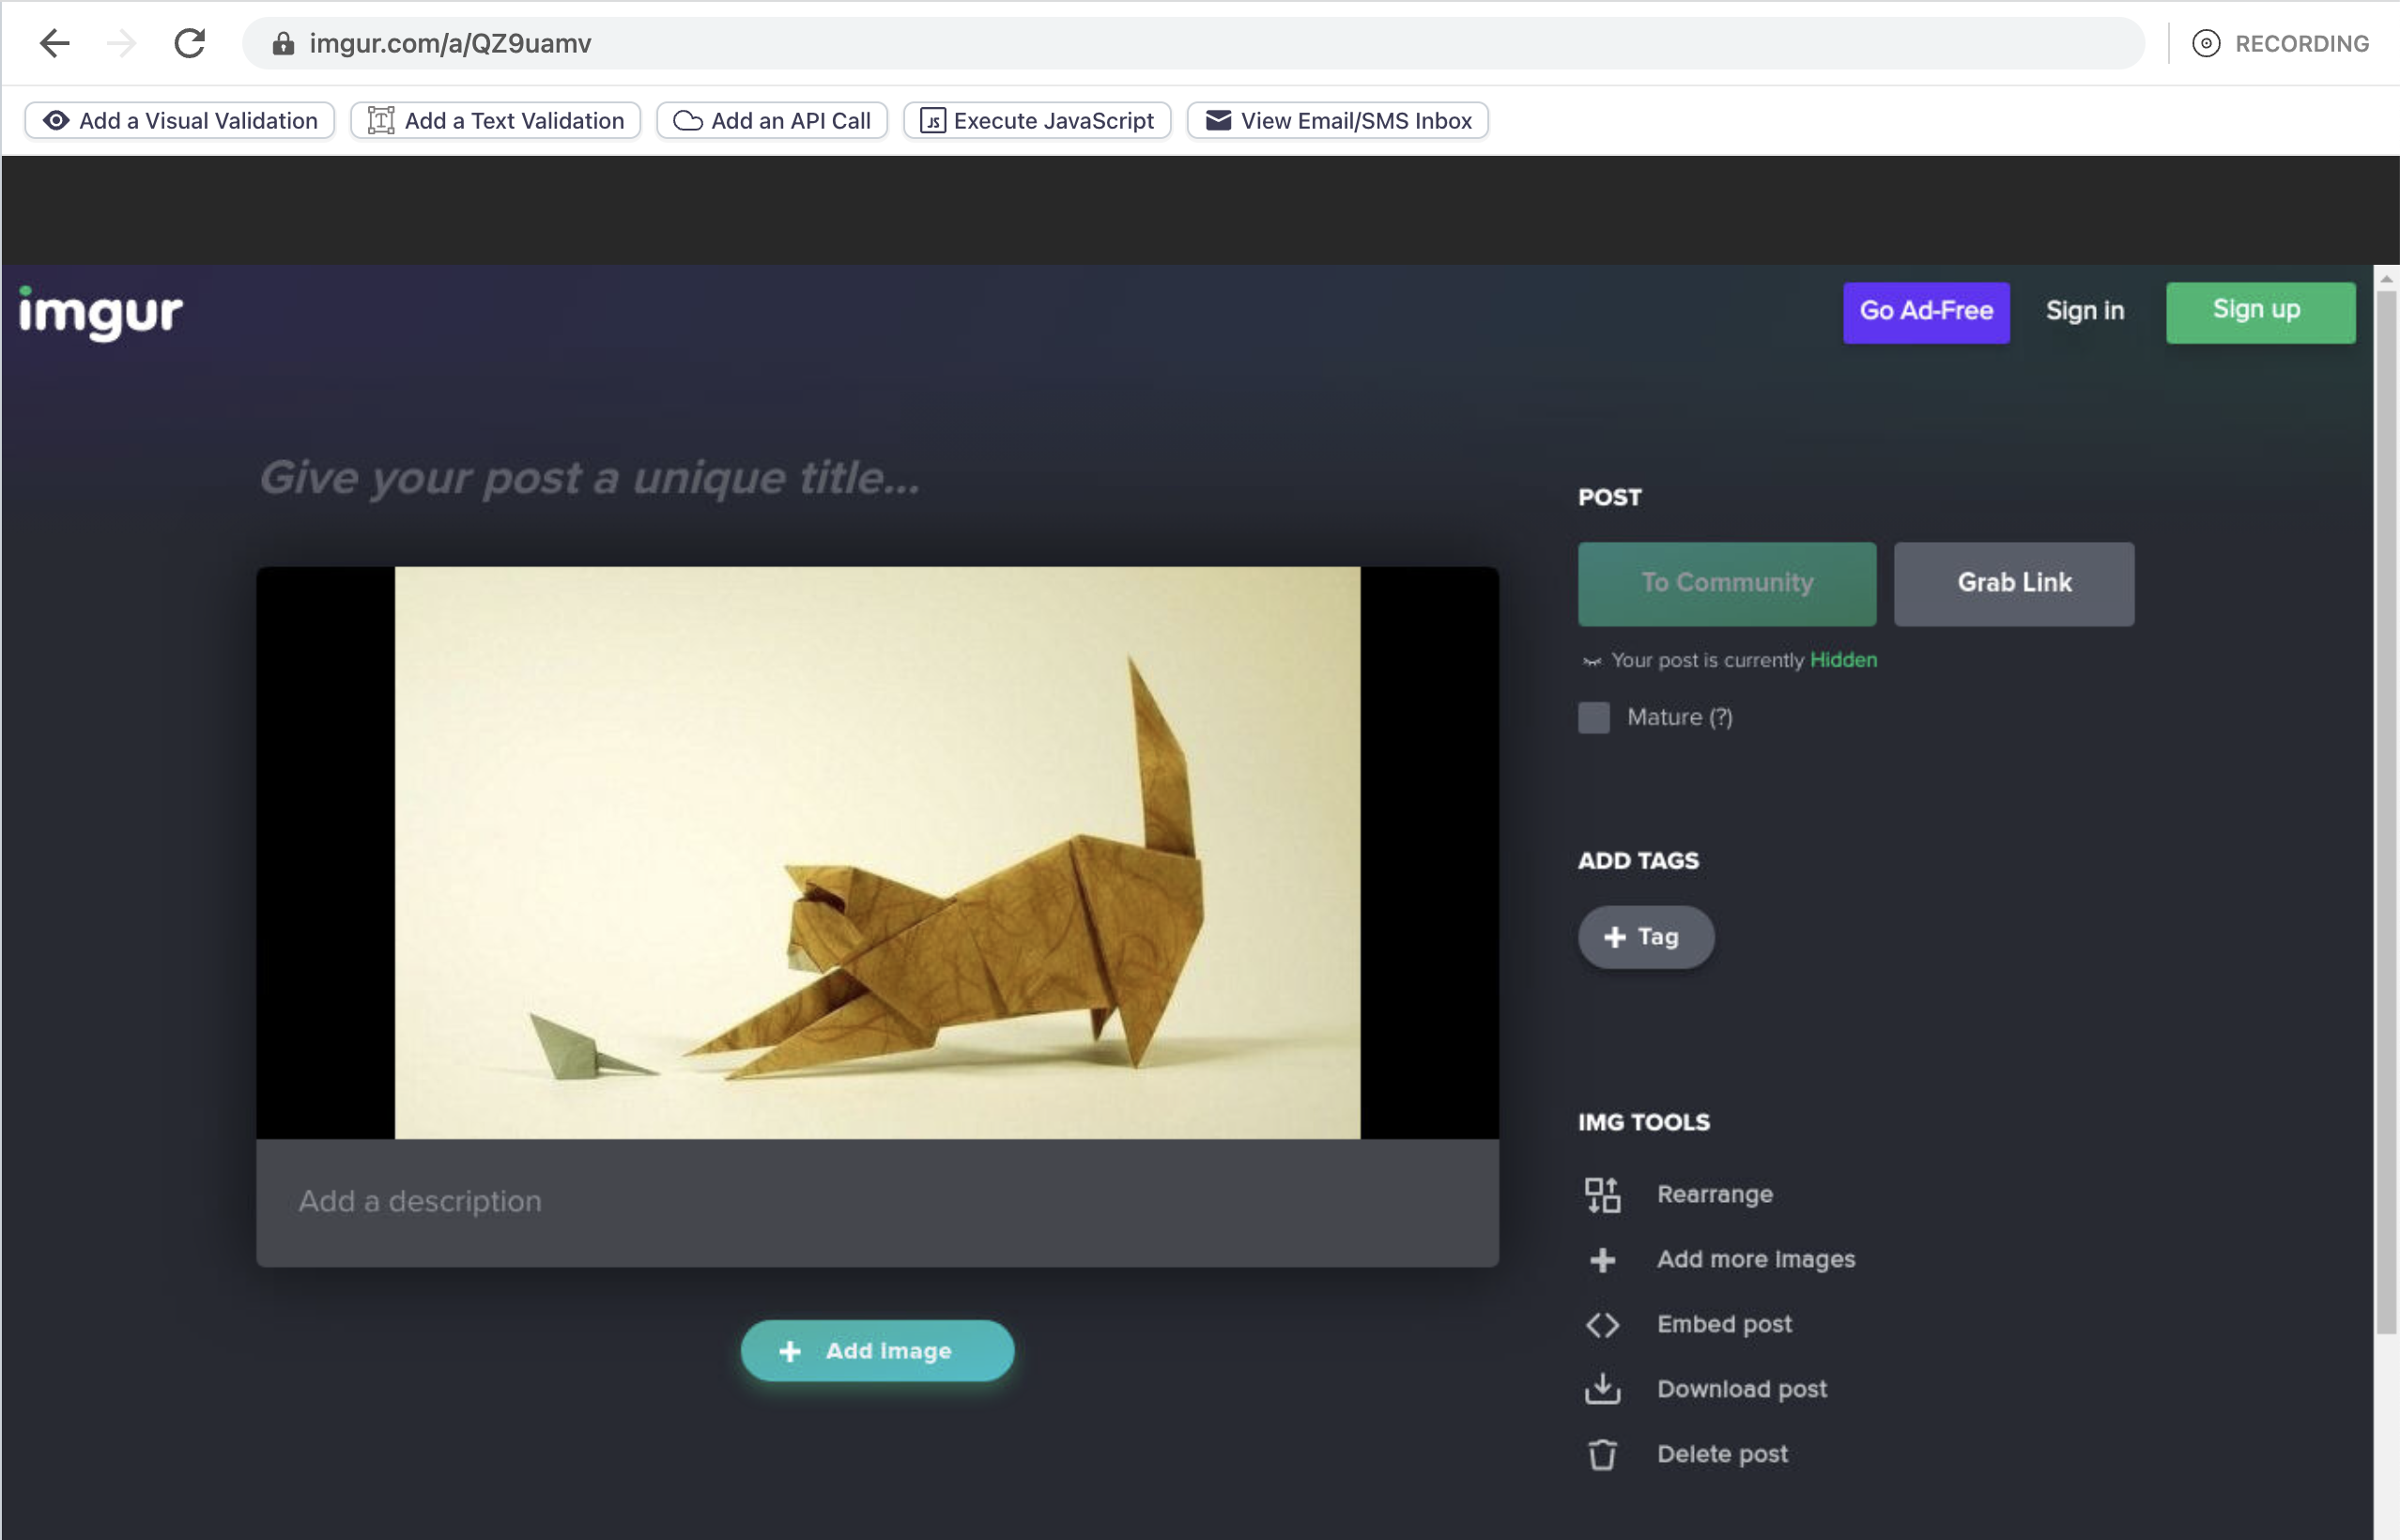Click the Add more images plus icon

point(1601,1259)
